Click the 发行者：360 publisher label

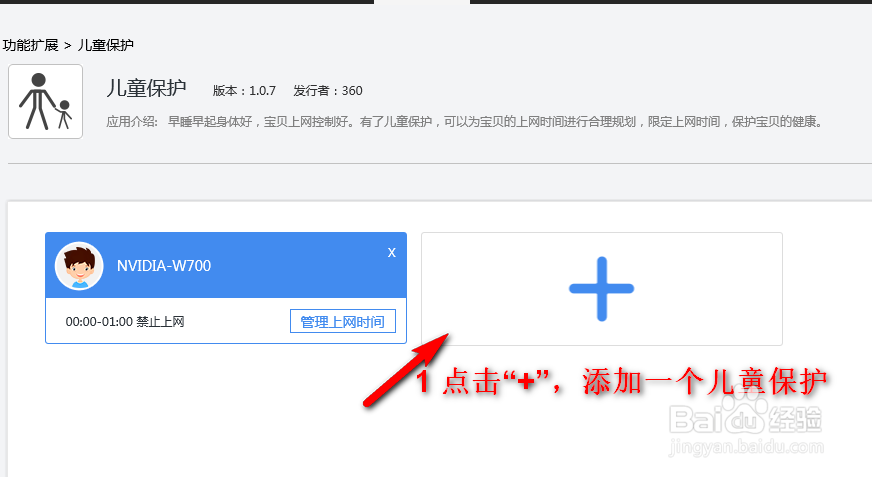(x=328, y=91)
